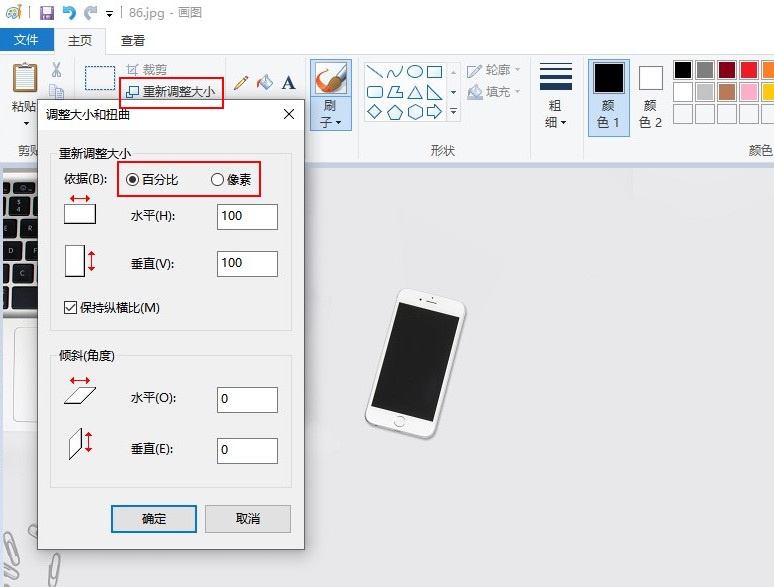Close the 调整大小和扭曲 dialog
Image resolution: width=774 pixels, height=587 pixels.
[289, 115]
